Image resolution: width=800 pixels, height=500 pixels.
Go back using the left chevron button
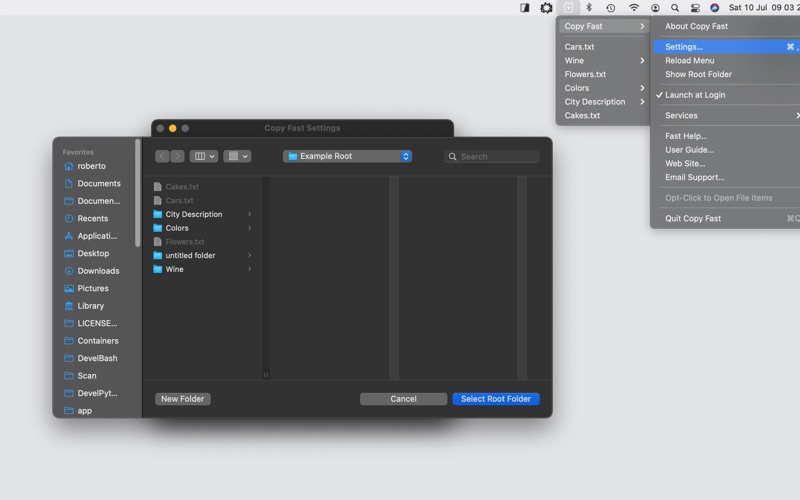[163, 157]
